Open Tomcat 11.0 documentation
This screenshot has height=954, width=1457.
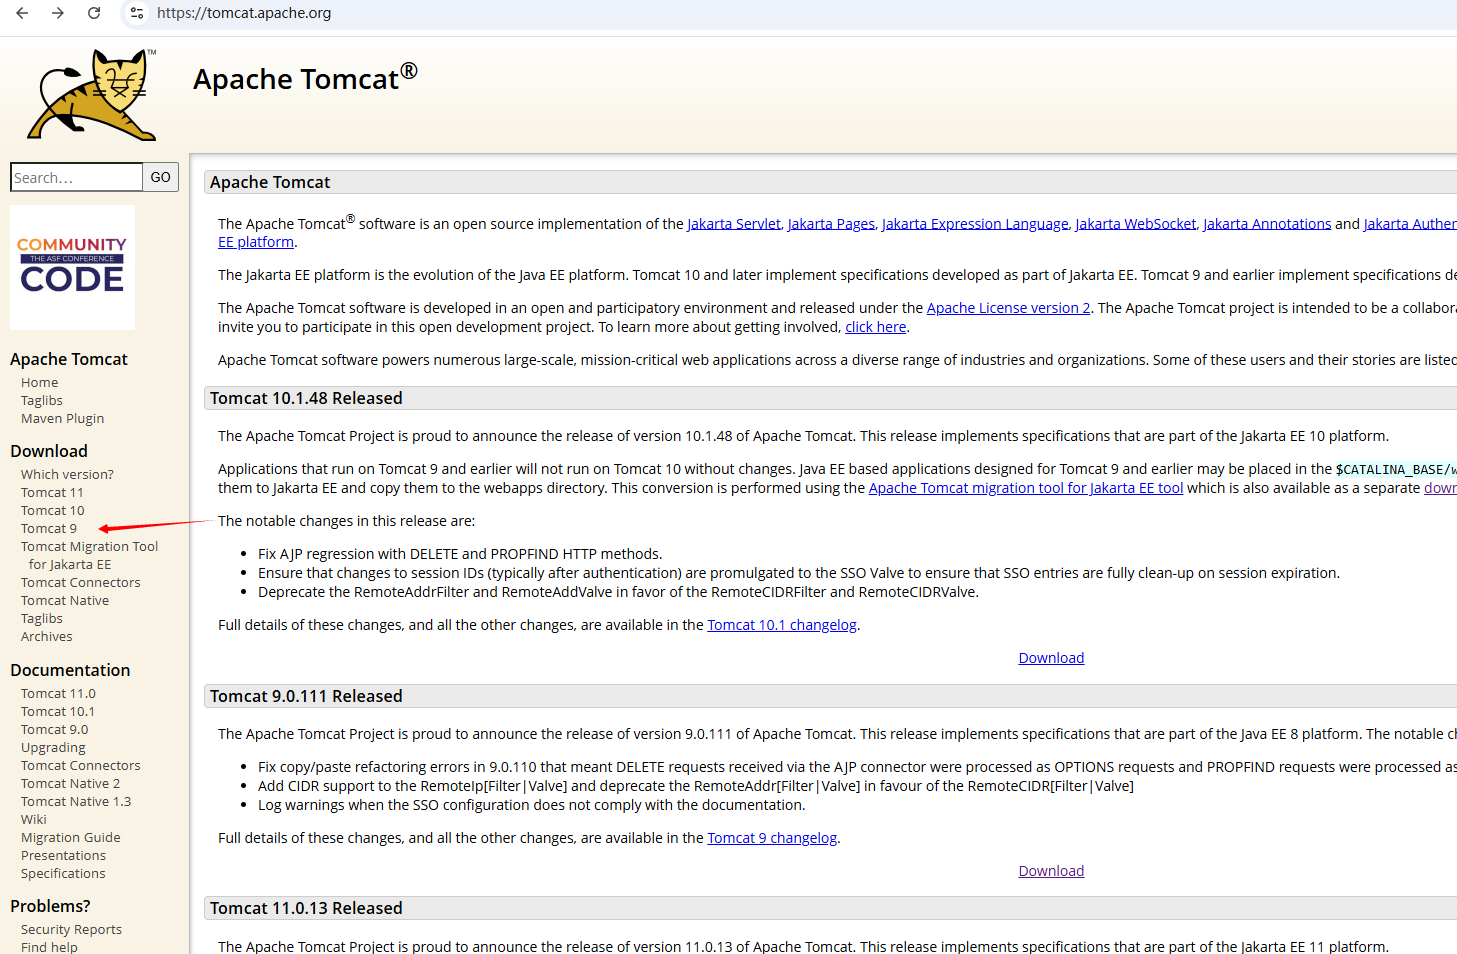point(59,694)
